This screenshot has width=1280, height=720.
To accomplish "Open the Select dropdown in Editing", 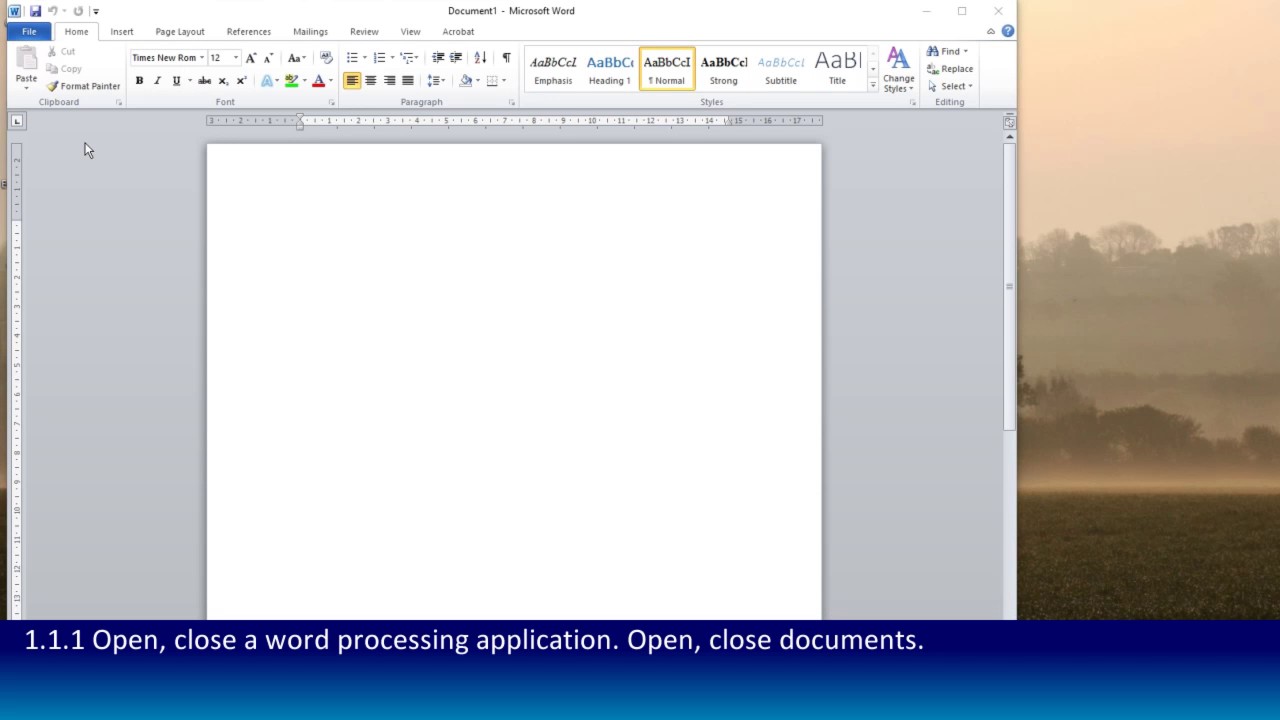I will [x=950, y=86].
